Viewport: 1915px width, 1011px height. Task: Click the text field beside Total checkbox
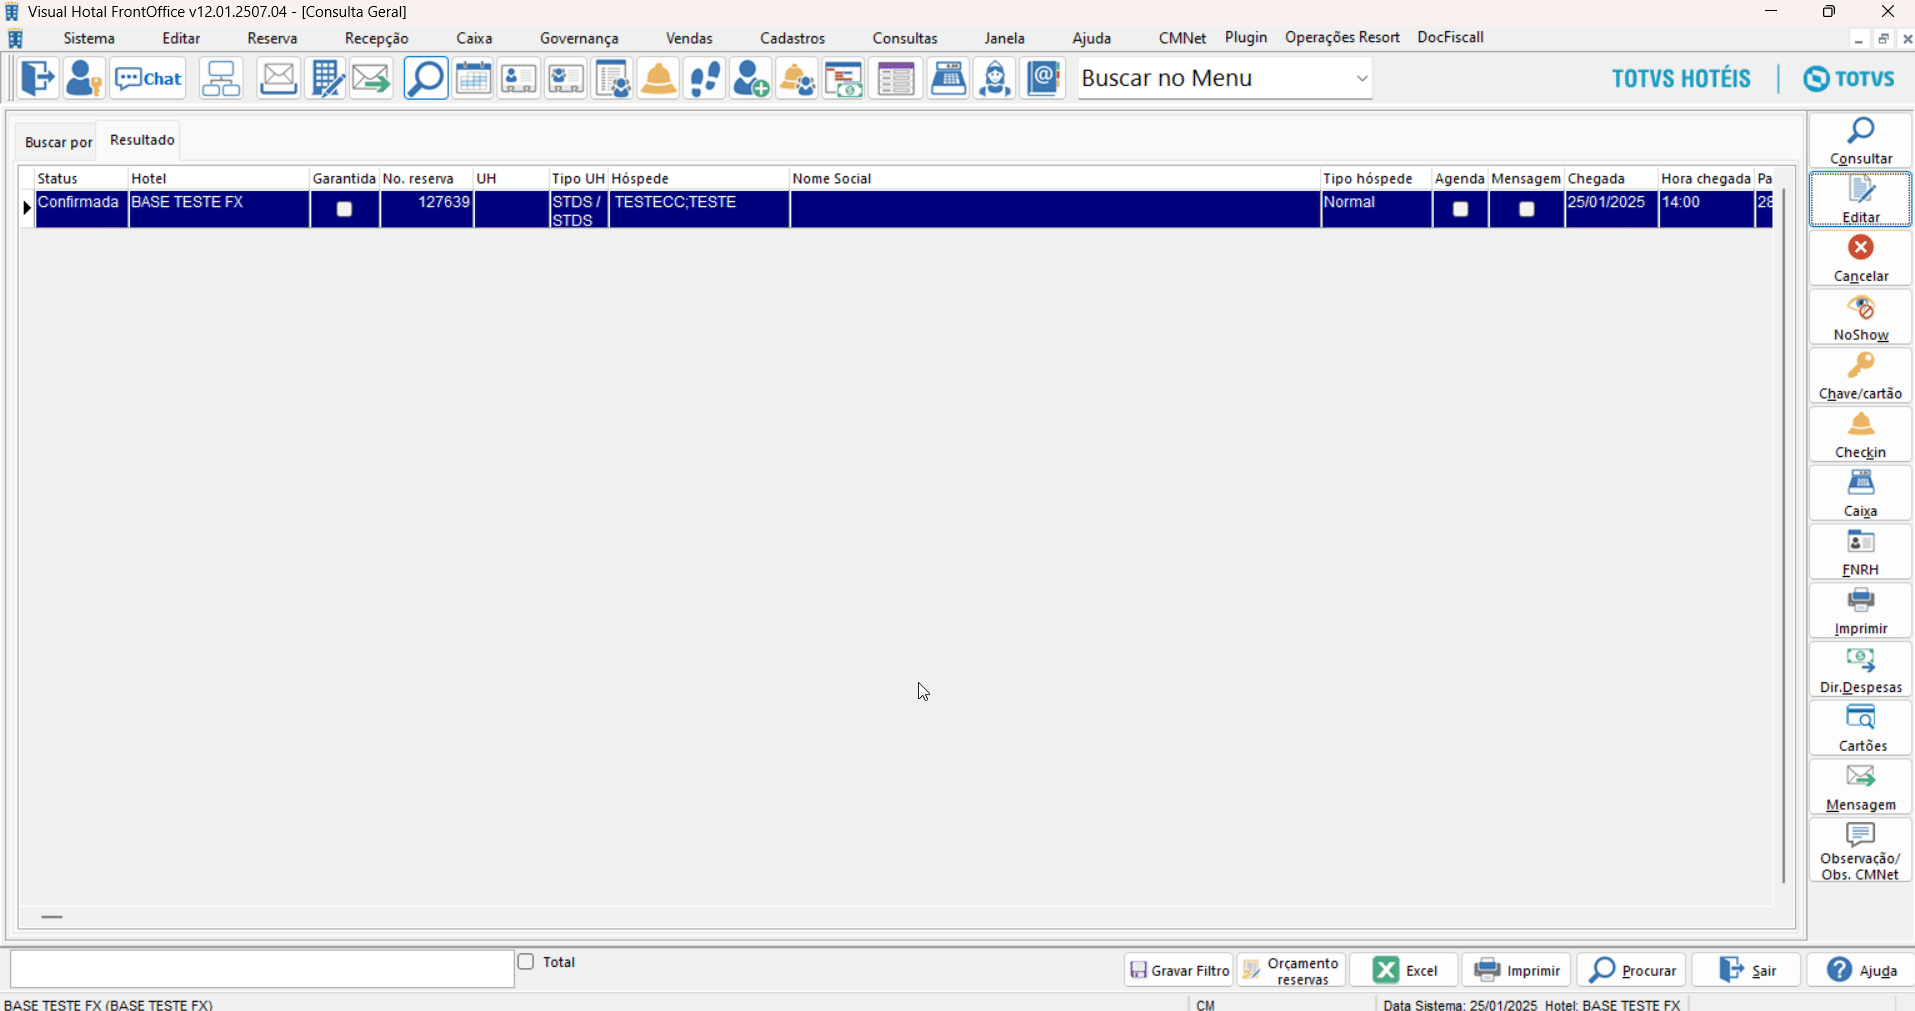[x=262, y=969]
